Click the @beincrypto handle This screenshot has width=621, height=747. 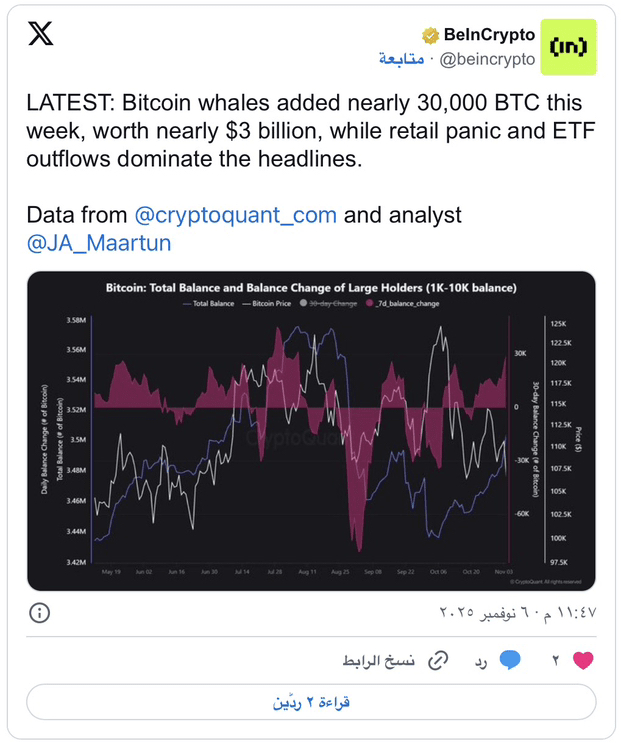(488, 60)
